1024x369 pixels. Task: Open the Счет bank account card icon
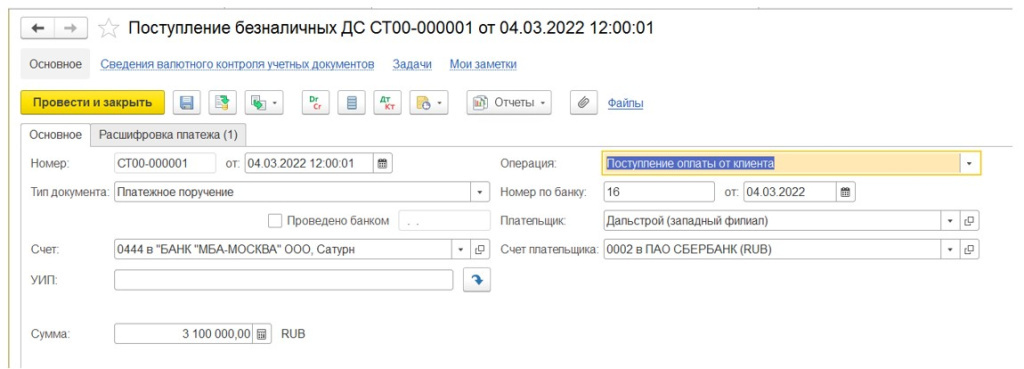coord(480,249)
